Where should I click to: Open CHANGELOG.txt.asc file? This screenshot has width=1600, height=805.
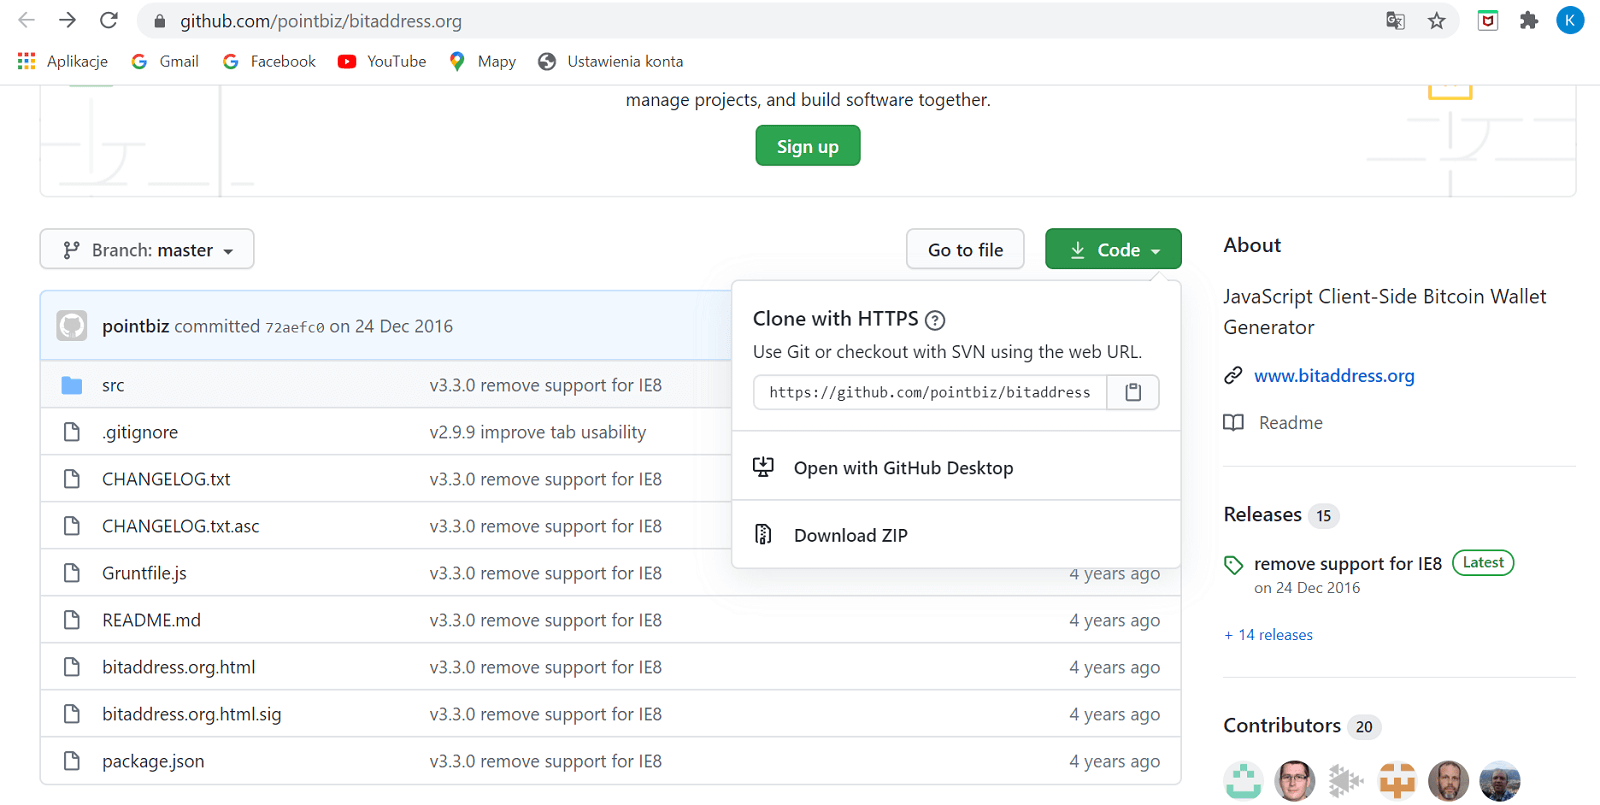pyautogui.click(x=180, y=526)
